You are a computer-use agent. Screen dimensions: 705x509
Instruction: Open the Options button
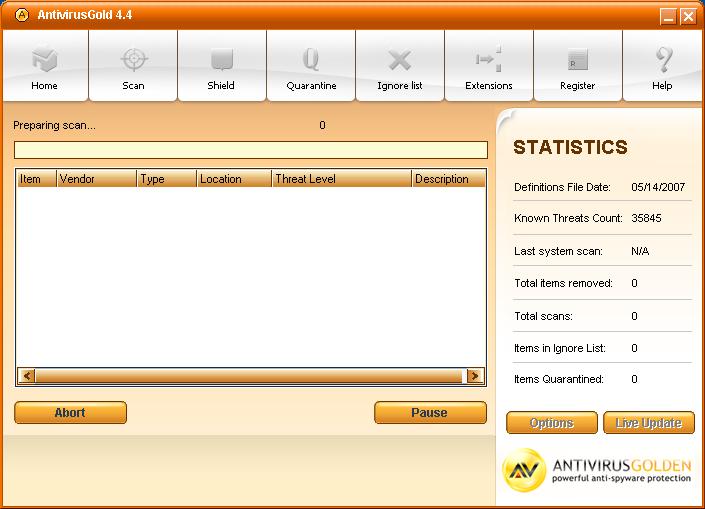click(552, 423)
